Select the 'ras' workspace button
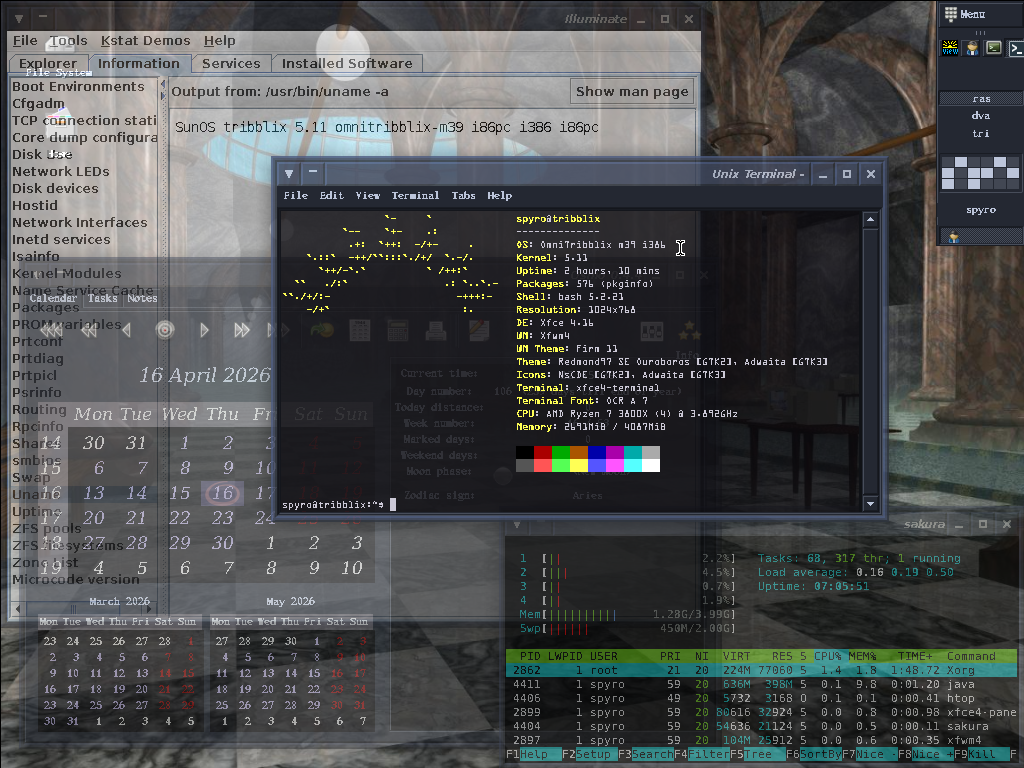Screen dimensions: 1024x768 click(980, 99)
